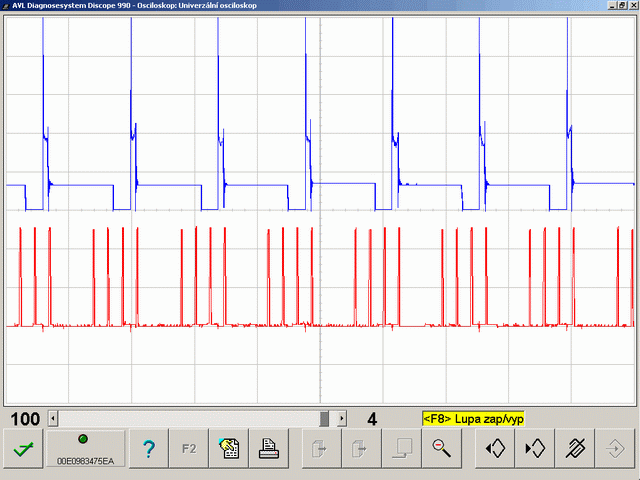640x480 pixels.
Task: Click the yellow F8 Lupa zap/vyp label
Action: (x=473, y=419)
